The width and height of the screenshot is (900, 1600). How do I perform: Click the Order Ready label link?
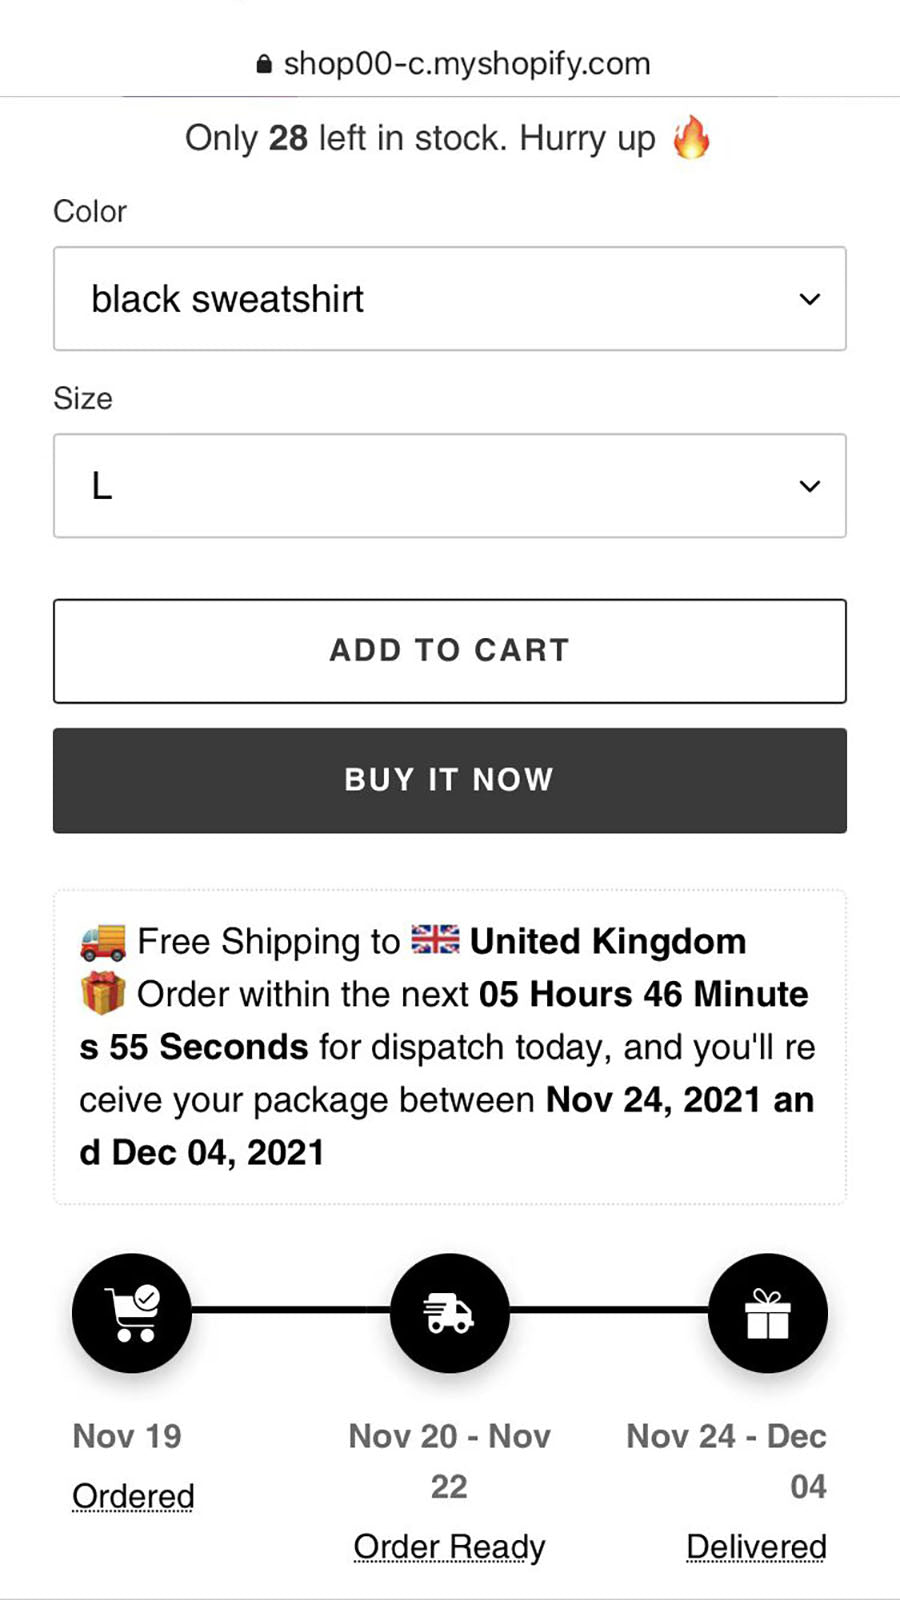pyautogui.click(x=449, y=1546)
